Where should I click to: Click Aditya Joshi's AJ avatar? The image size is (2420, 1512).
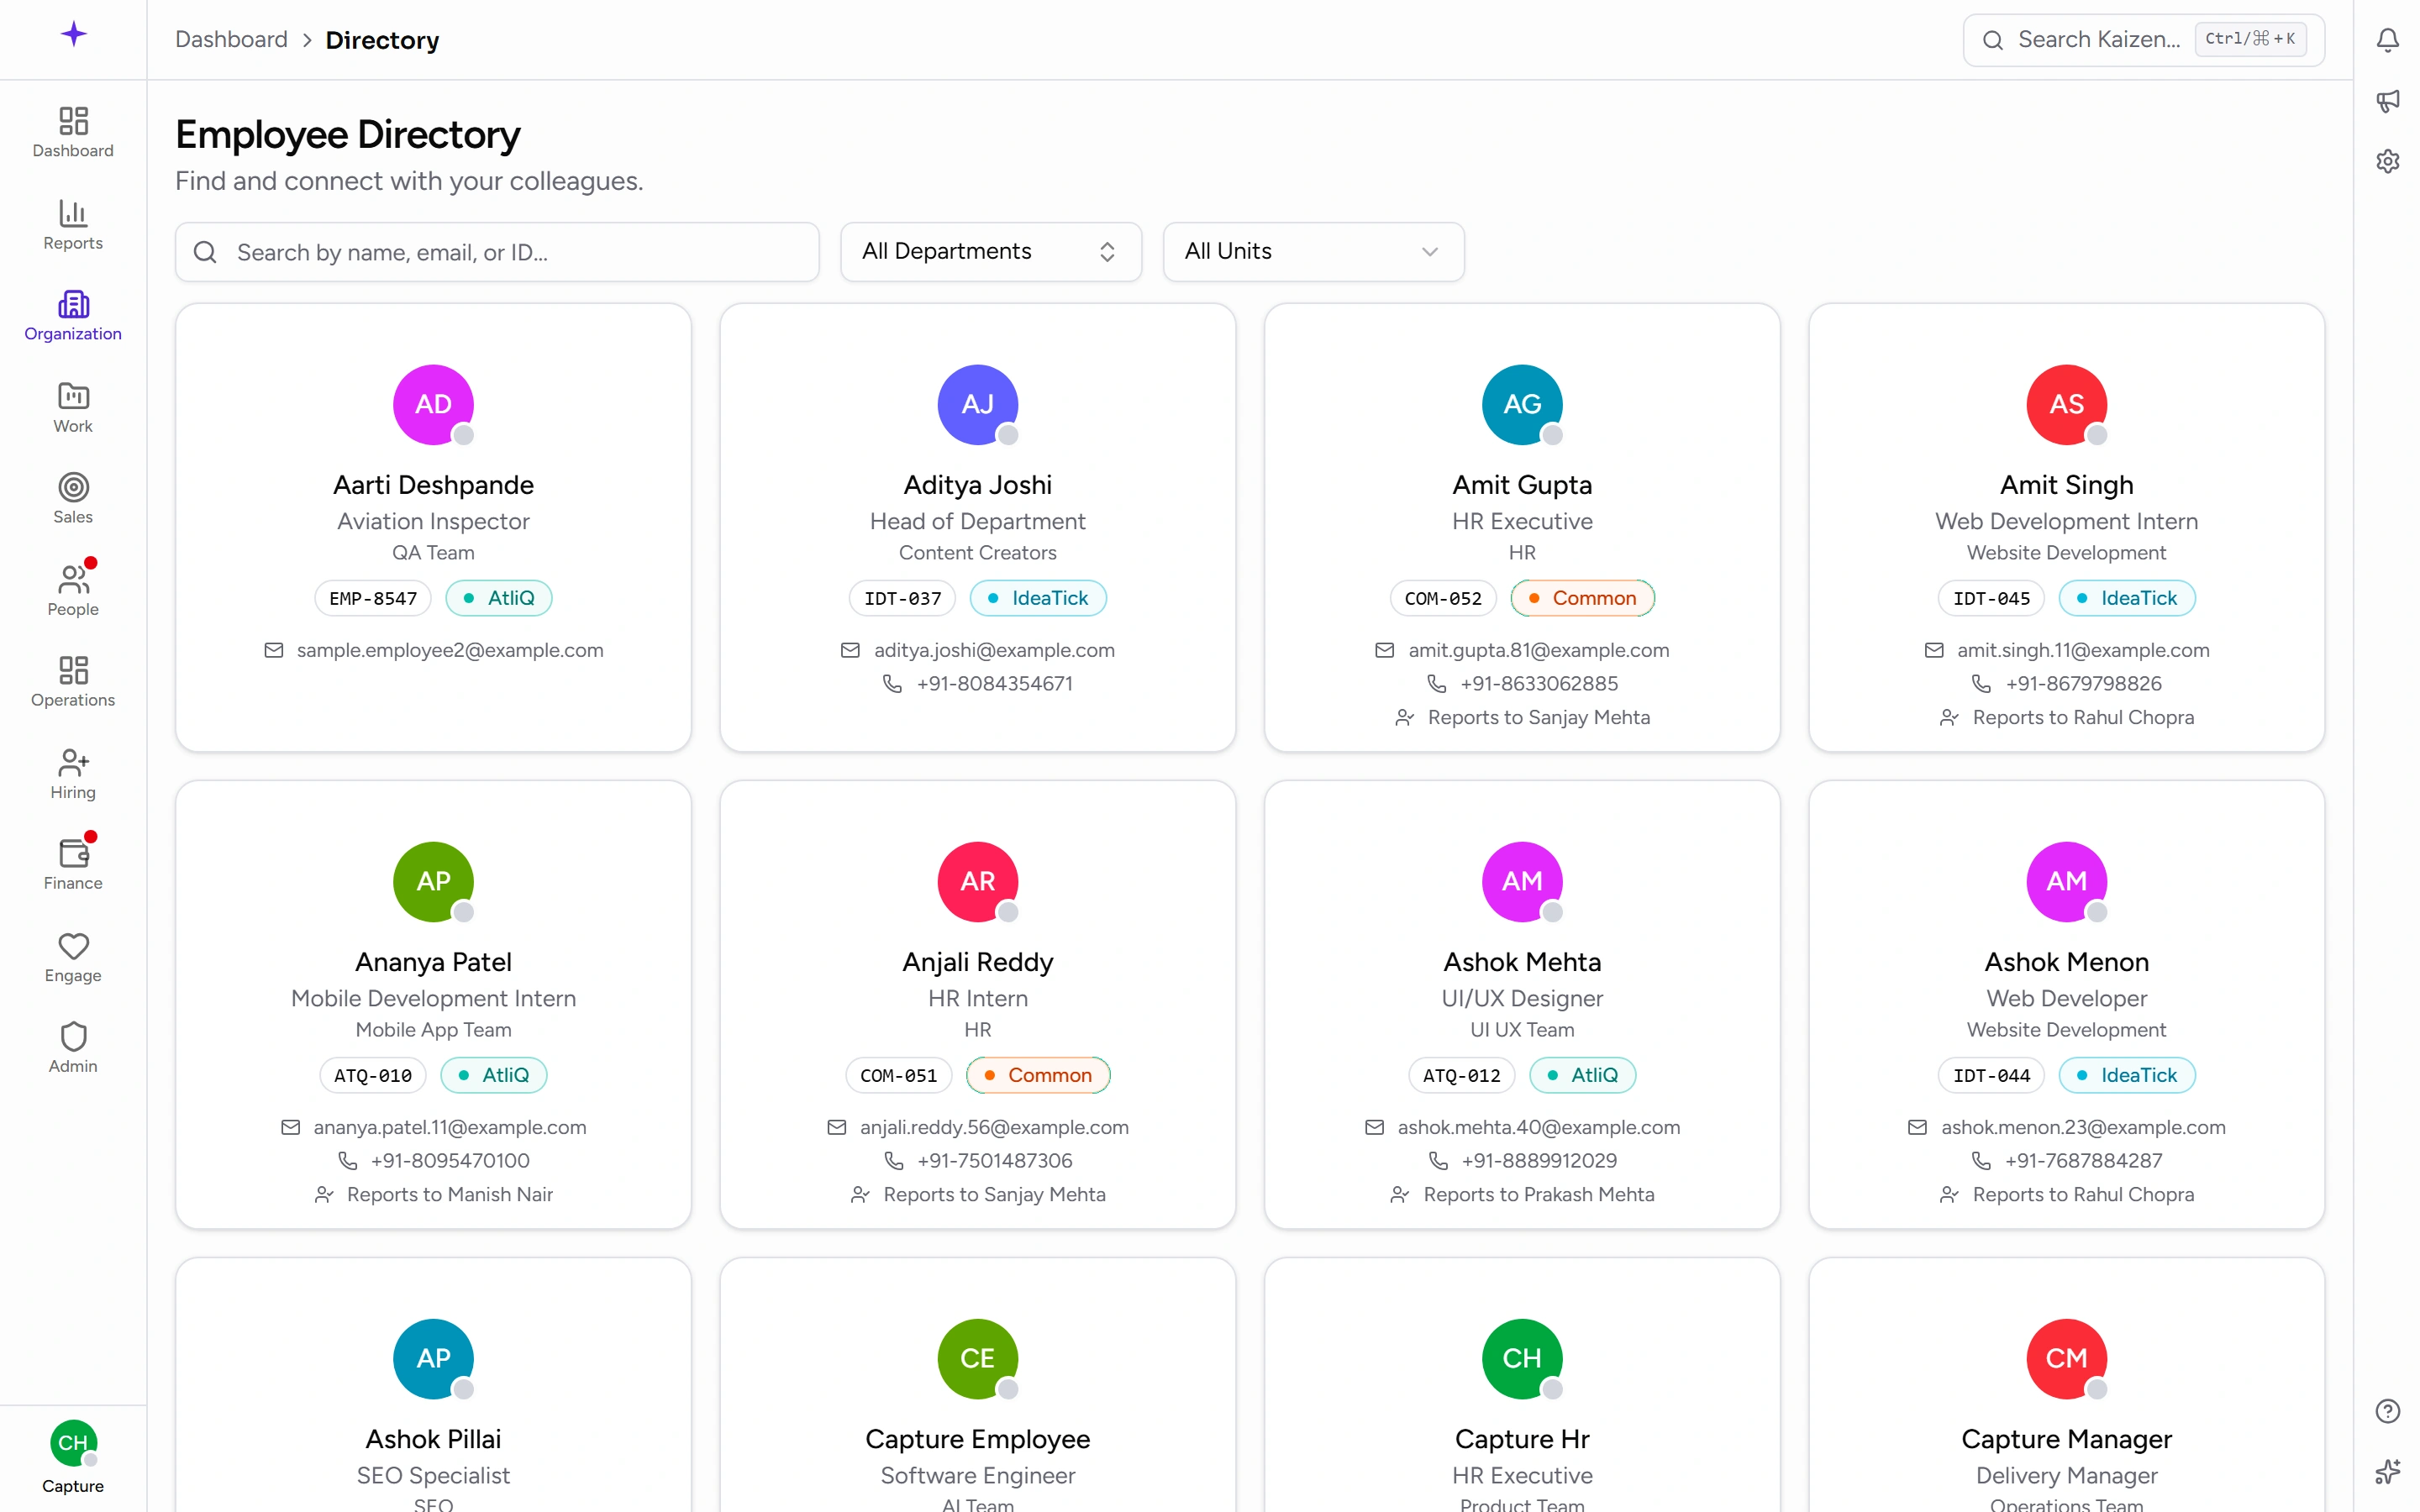(x=977, y=404)
